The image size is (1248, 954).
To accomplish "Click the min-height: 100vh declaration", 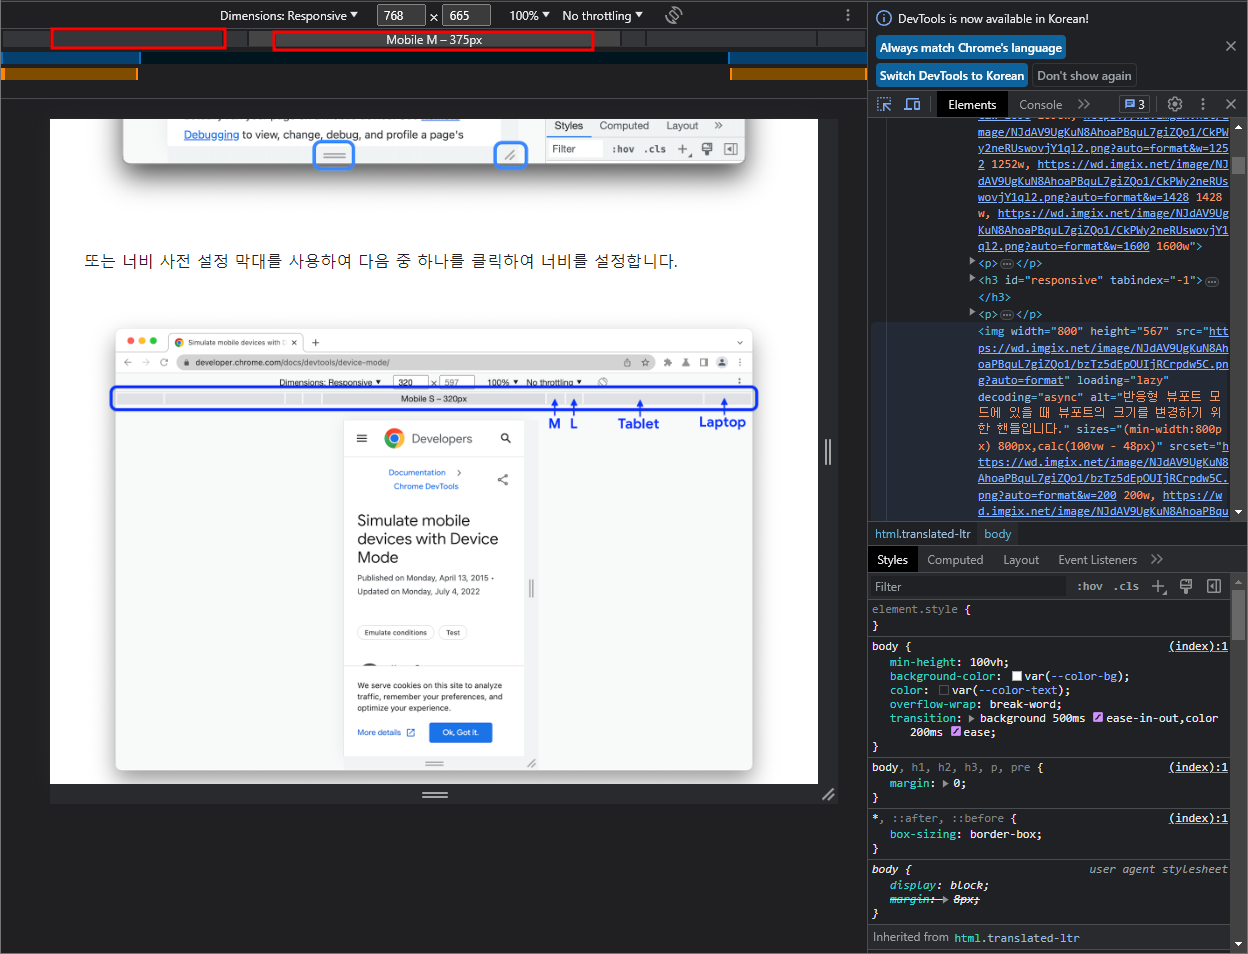I will click(949, 662).
